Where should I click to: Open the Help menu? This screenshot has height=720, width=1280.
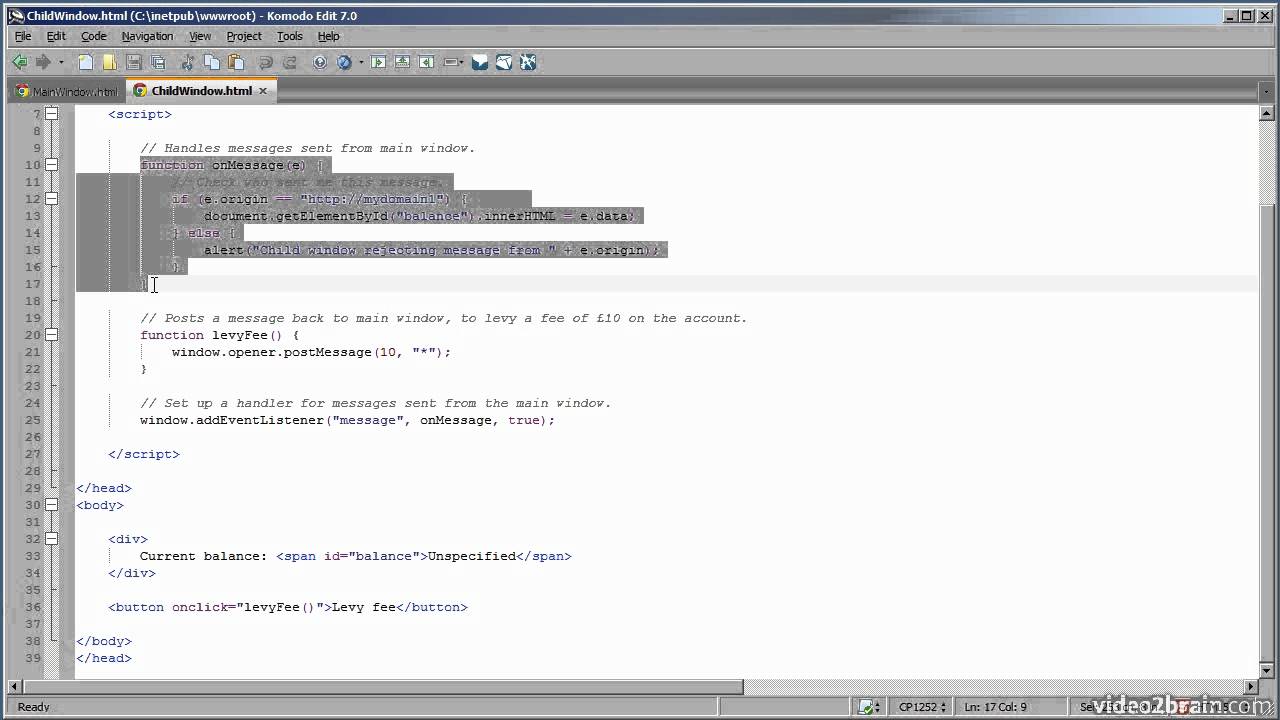(x=329, y=36)
